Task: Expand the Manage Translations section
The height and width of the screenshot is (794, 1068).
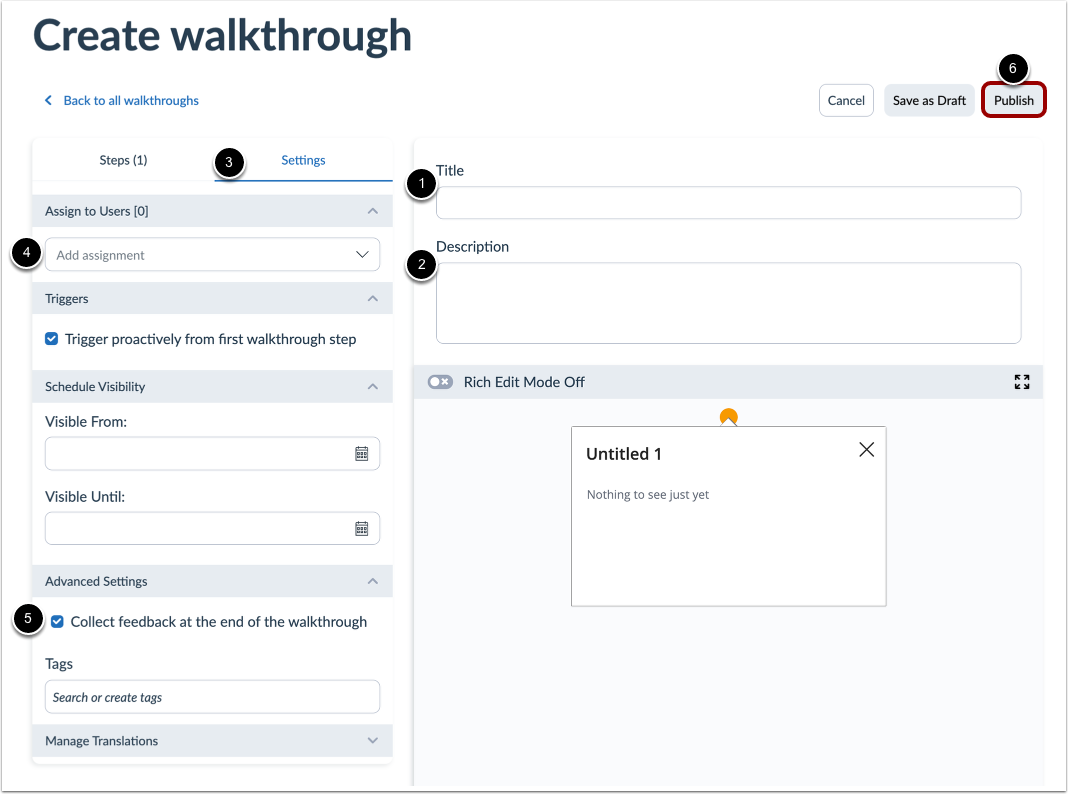Action: 372,740
